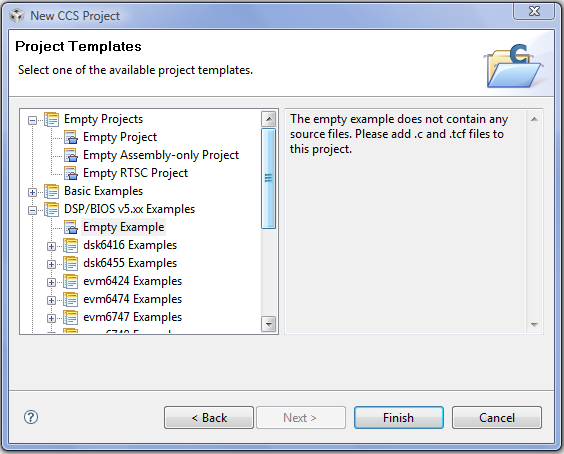Viewport: 564px width, 454px height.
Task: Open help with the question mark icon
Action: pos(31,417)
